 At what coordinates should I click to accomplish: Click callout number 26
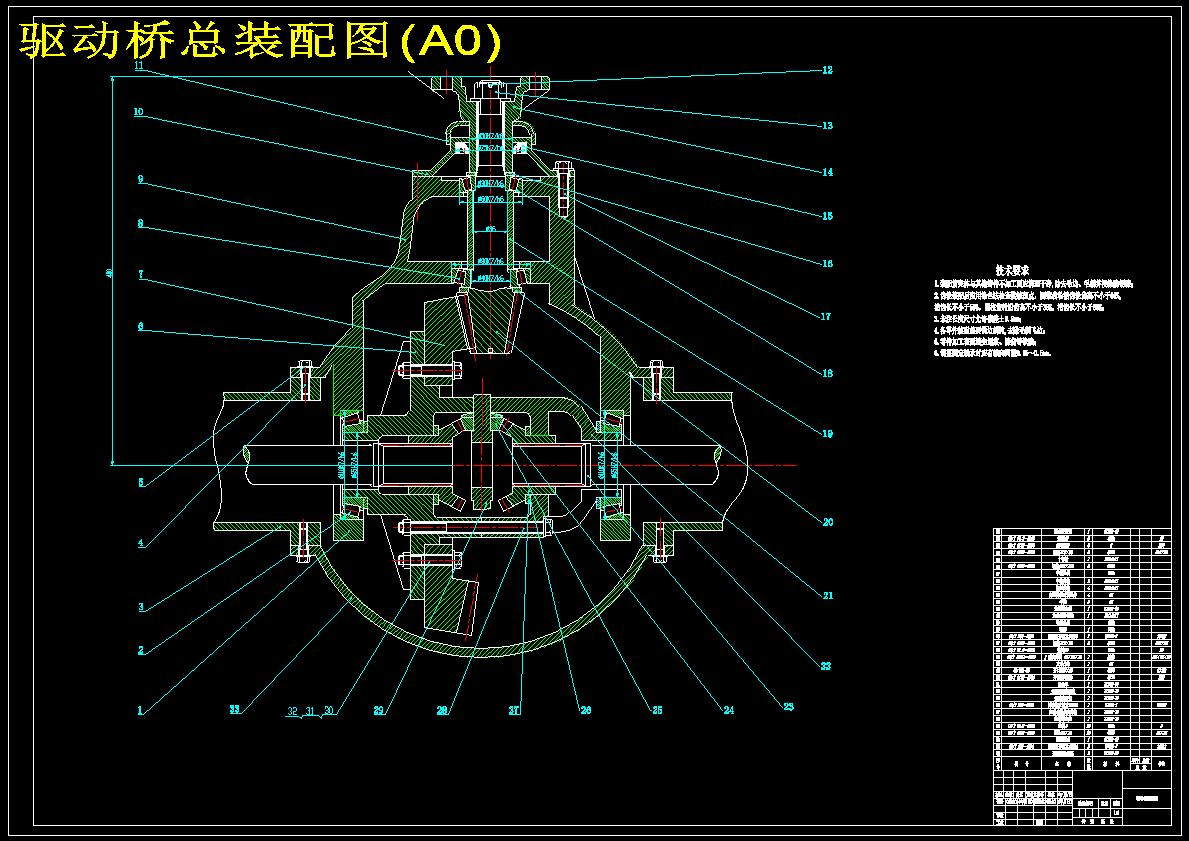click(x=585, y=711)
